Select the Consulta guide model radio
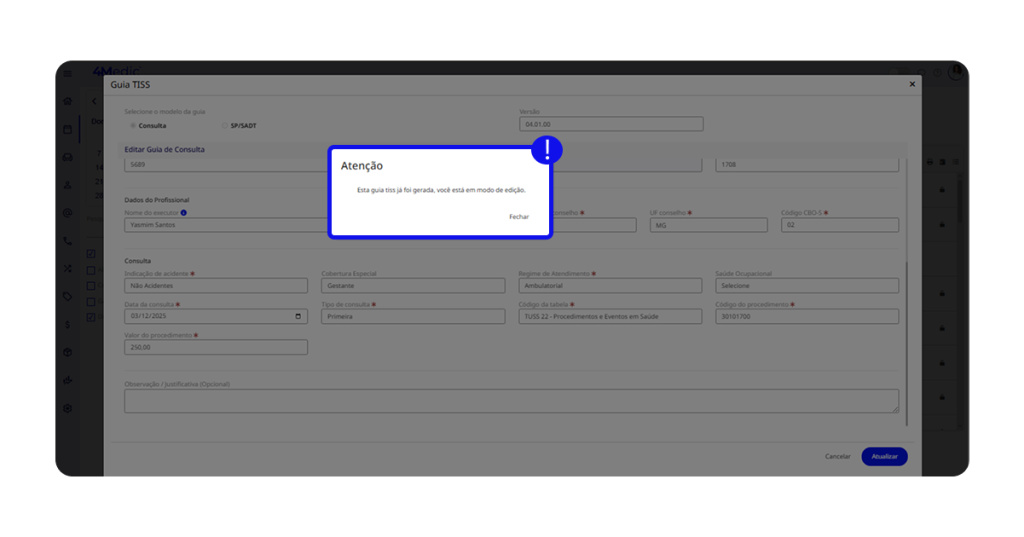 pyautogui.click(x=134, y=126)
